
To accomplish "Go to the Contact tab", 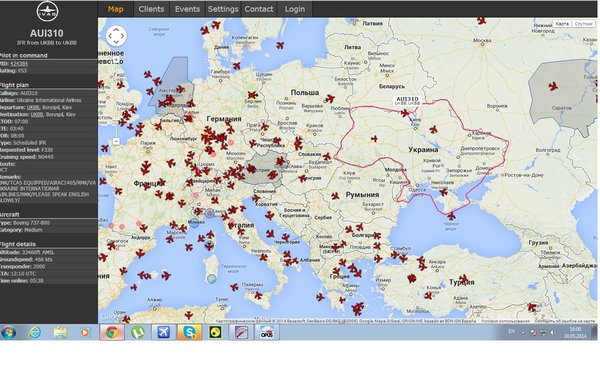I will 259,9.
